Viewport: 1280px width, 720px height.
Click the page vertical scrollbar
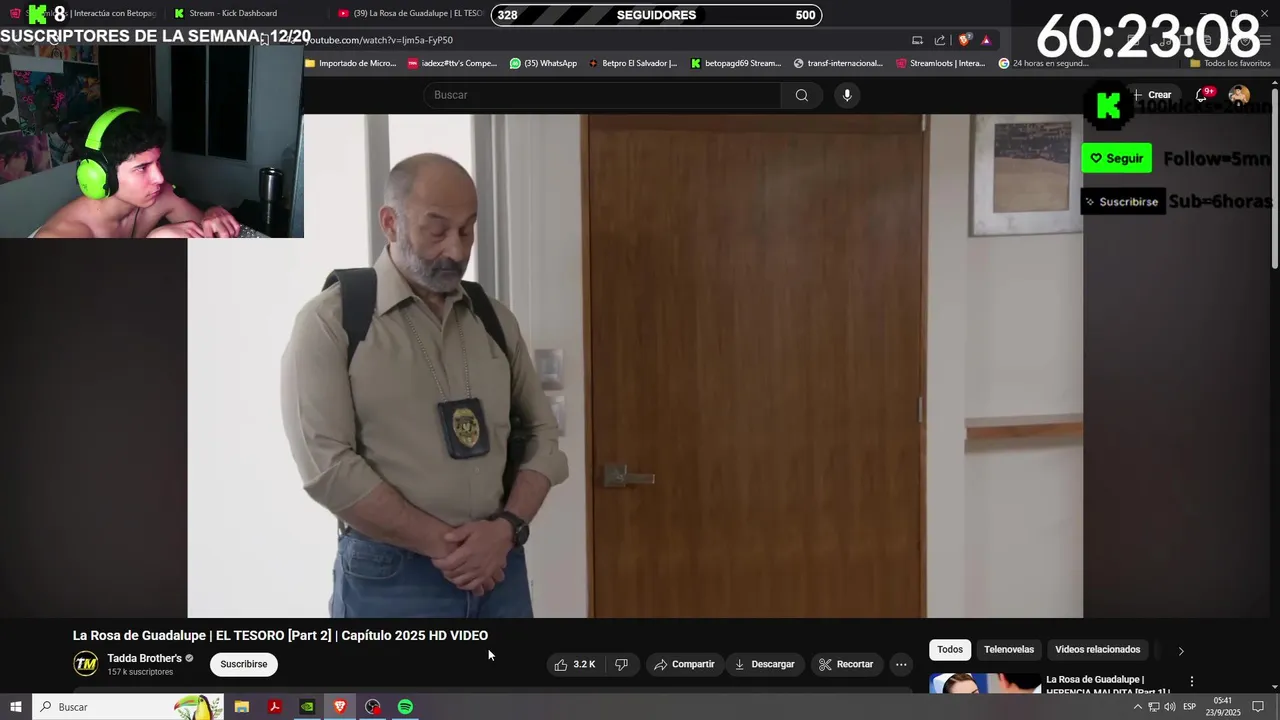point(1274,180)
